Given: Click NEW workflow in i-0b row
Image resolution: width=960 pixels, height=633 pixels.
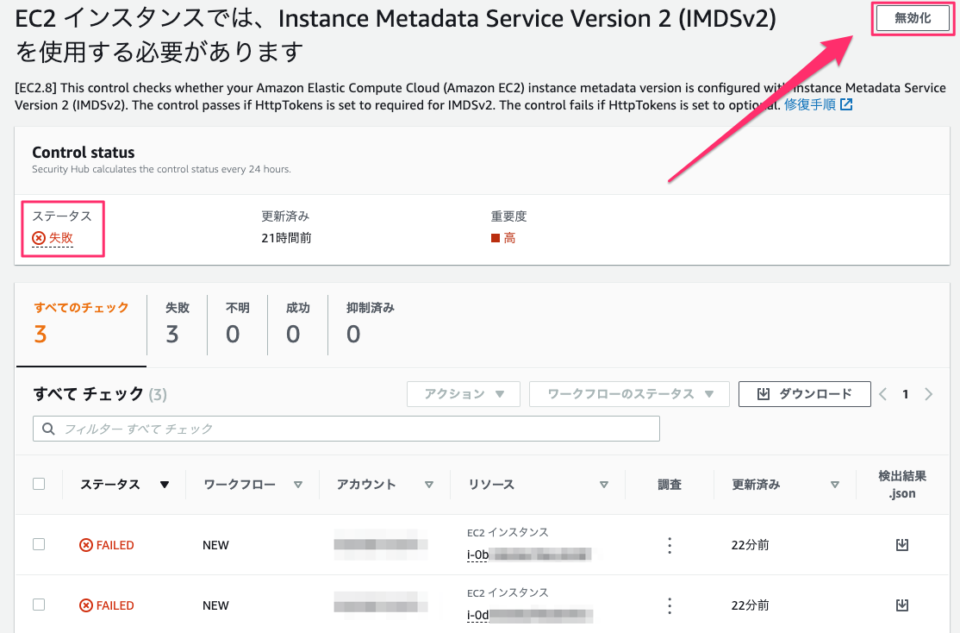Looking at the screenshot, I should click(x=216, y=545).
